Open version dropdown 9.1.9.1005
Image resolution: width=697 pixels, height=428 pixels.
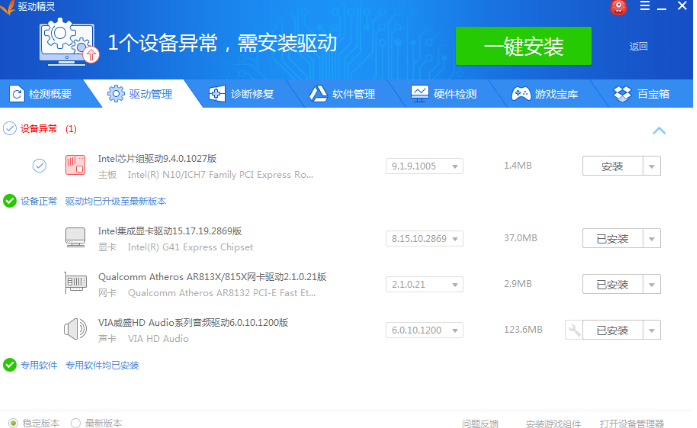click(x=425, y=166)
